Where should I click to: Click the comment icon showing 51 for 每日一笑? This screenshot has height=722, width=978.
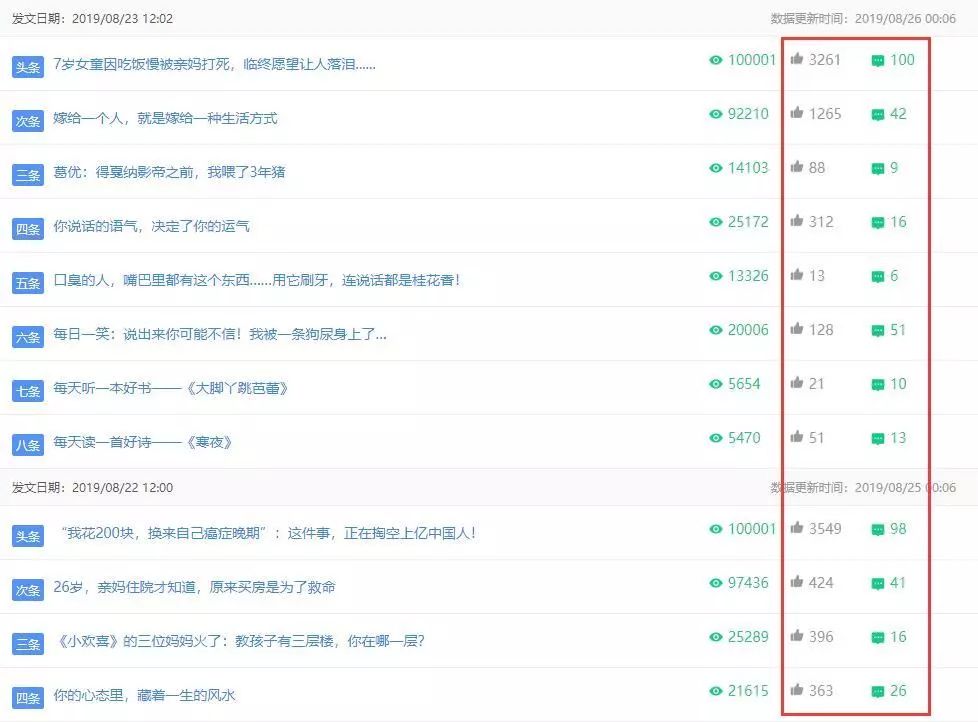pos(878,330)
